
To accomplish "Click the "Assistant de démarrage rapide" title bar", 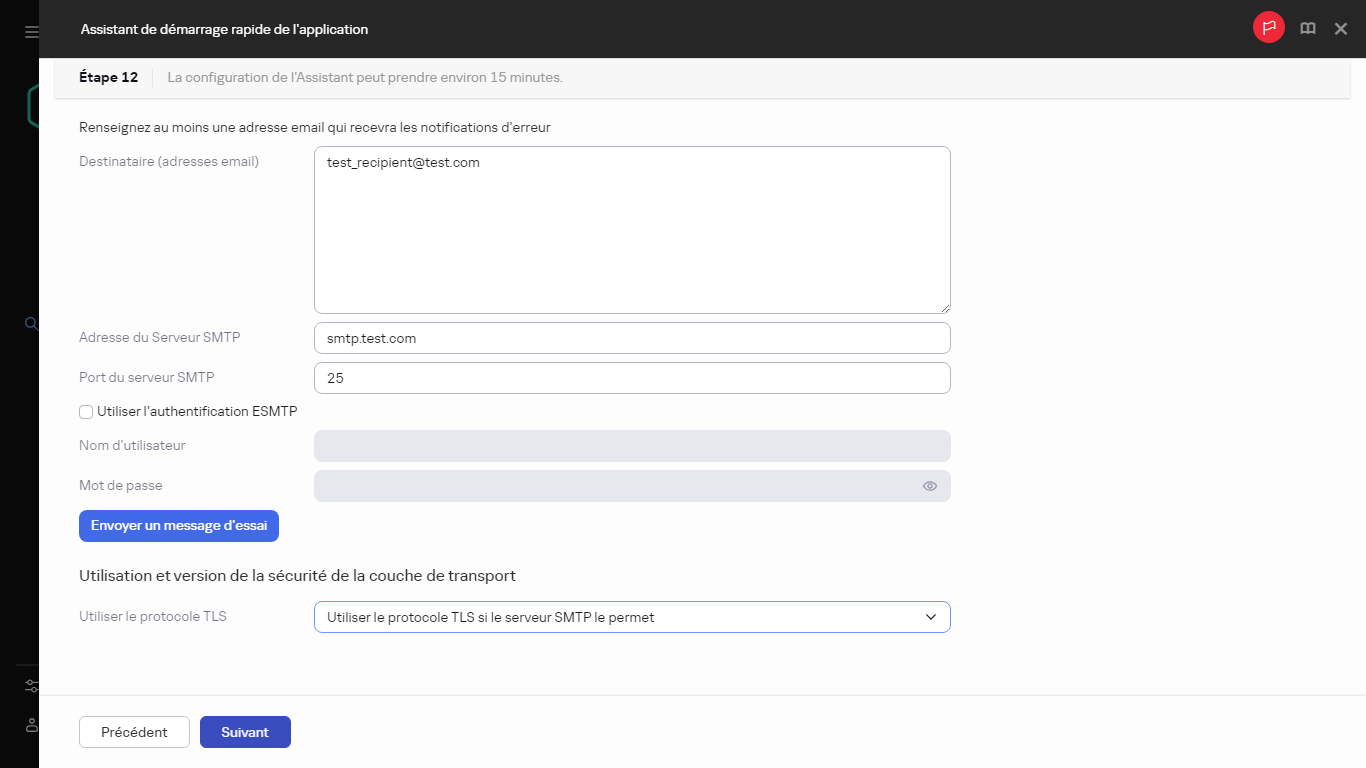I will (x=225, y=29).
